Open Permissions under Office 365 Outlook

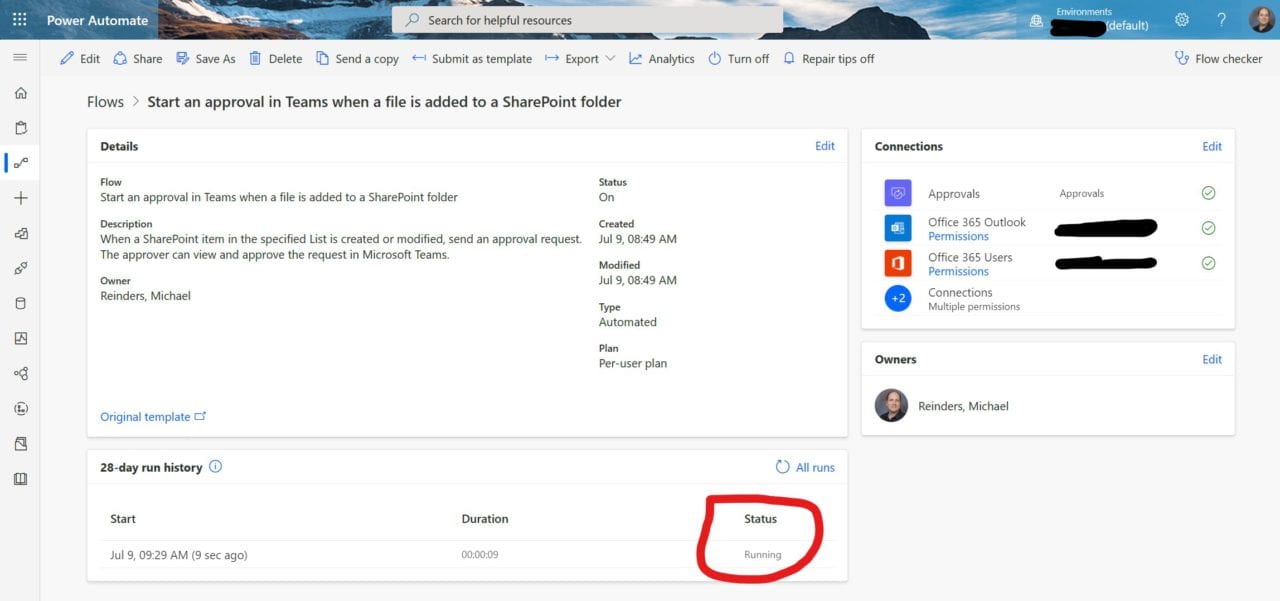point(958,237)
